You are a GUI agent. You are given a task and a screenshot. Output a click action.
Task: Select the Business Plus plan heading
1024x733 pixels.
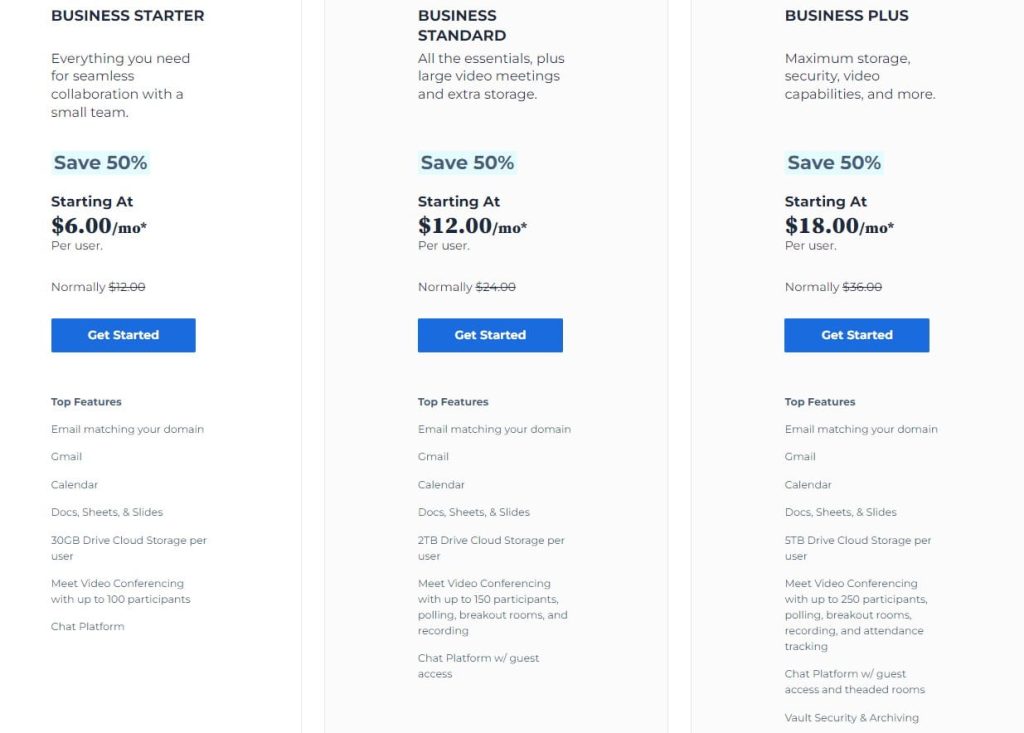coord(846,16)
